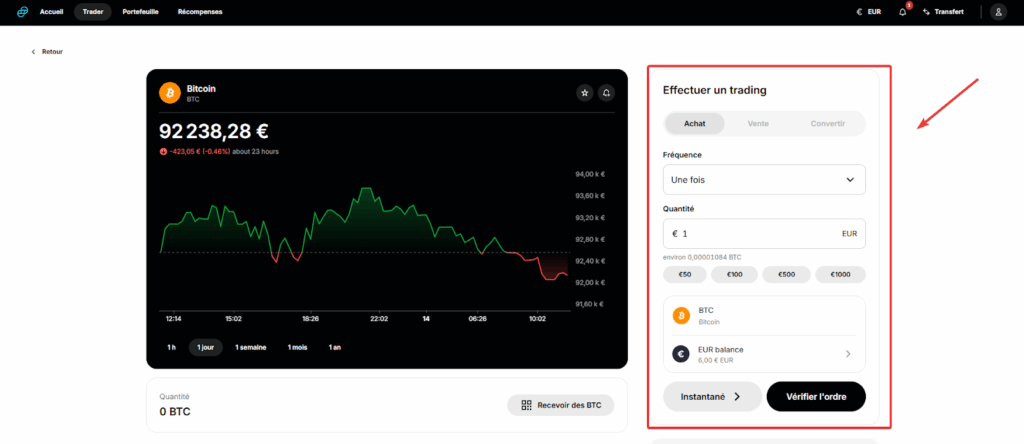Click Recevoir des BTC button
Screen dimensions: 1024x444
[561, 405]
